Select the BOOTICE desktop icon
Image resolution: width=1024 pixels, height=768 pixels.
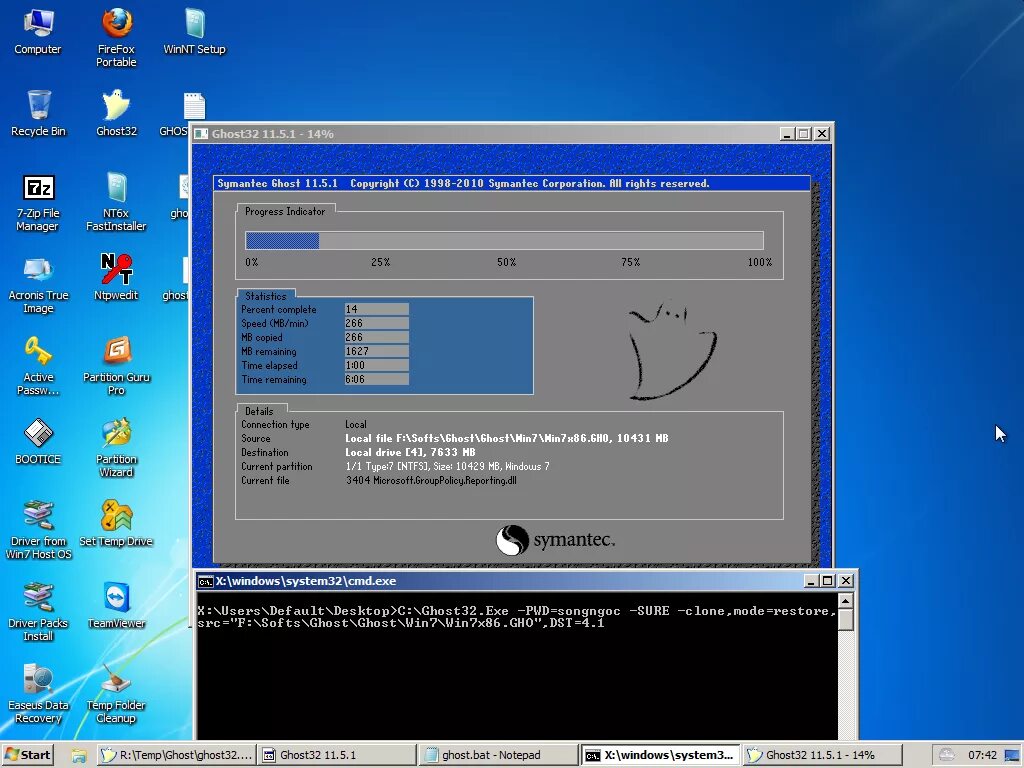pyautogui.click(x=38, y=441)
